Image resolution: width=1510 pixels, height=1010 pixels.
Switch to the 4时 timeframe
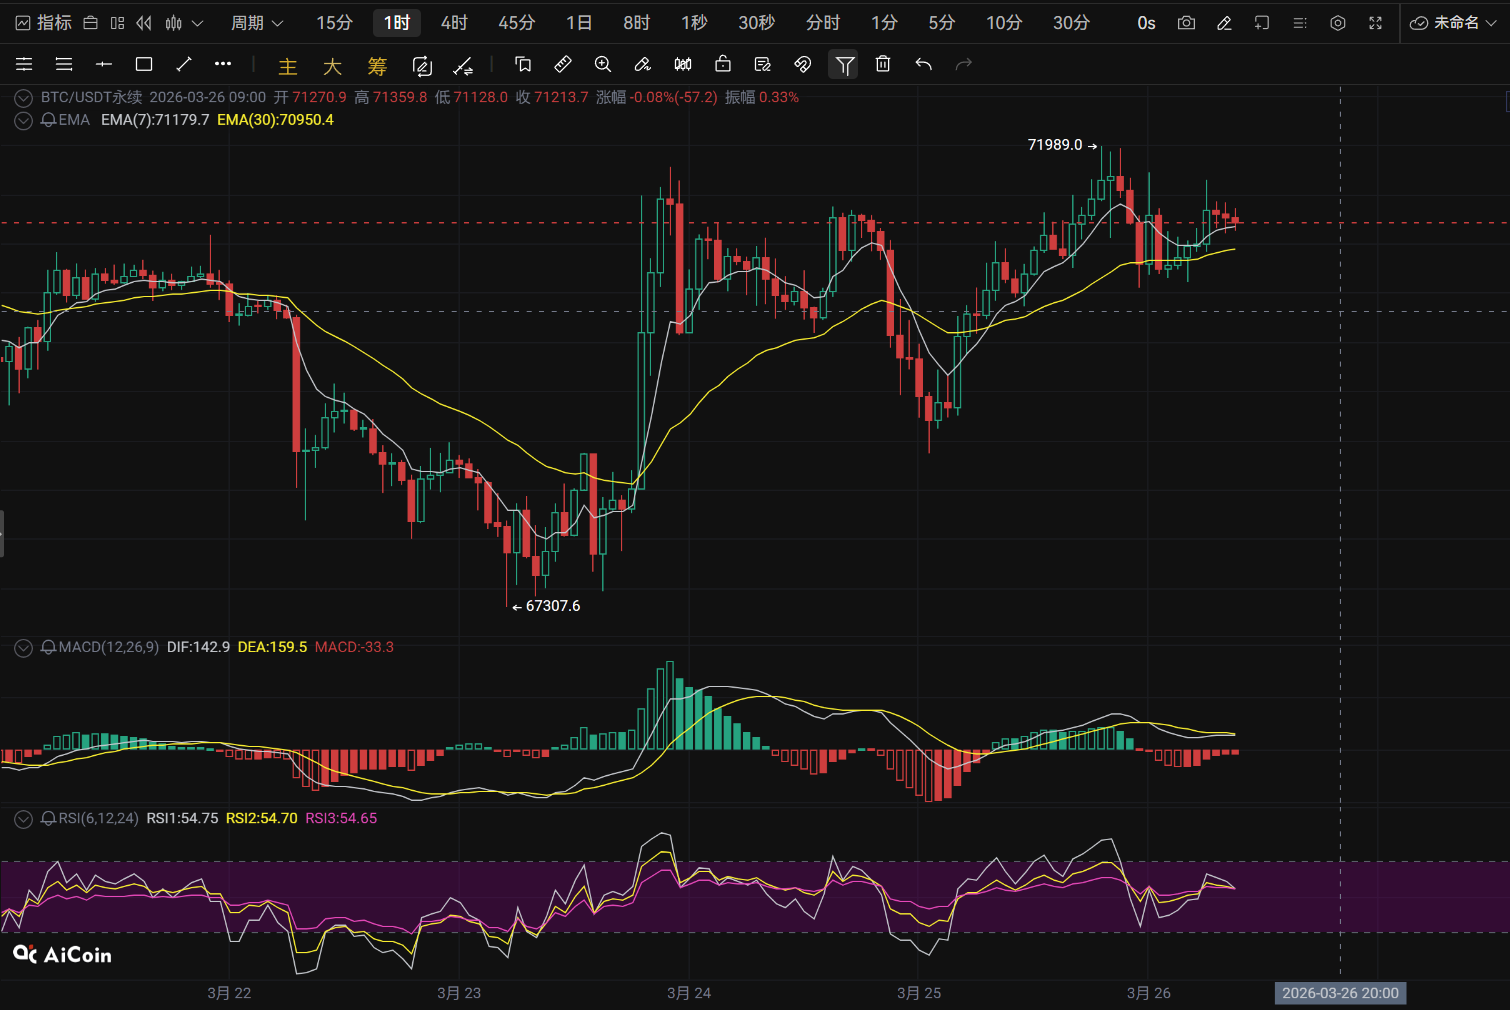(454, 23)
